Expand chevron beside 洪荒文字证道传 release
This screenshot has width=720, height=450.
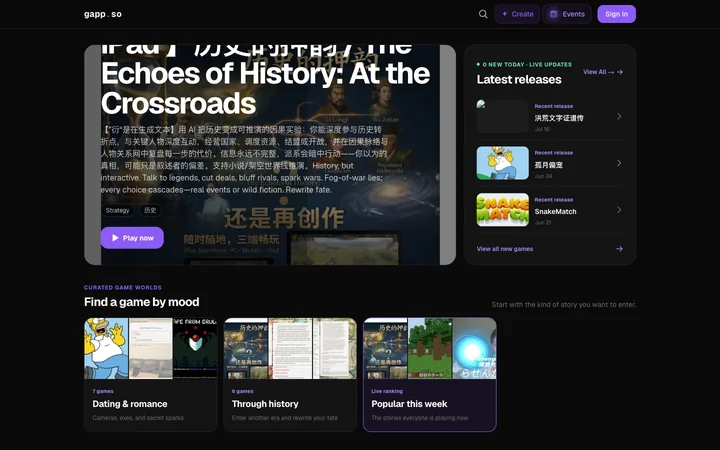click(619, 117)
